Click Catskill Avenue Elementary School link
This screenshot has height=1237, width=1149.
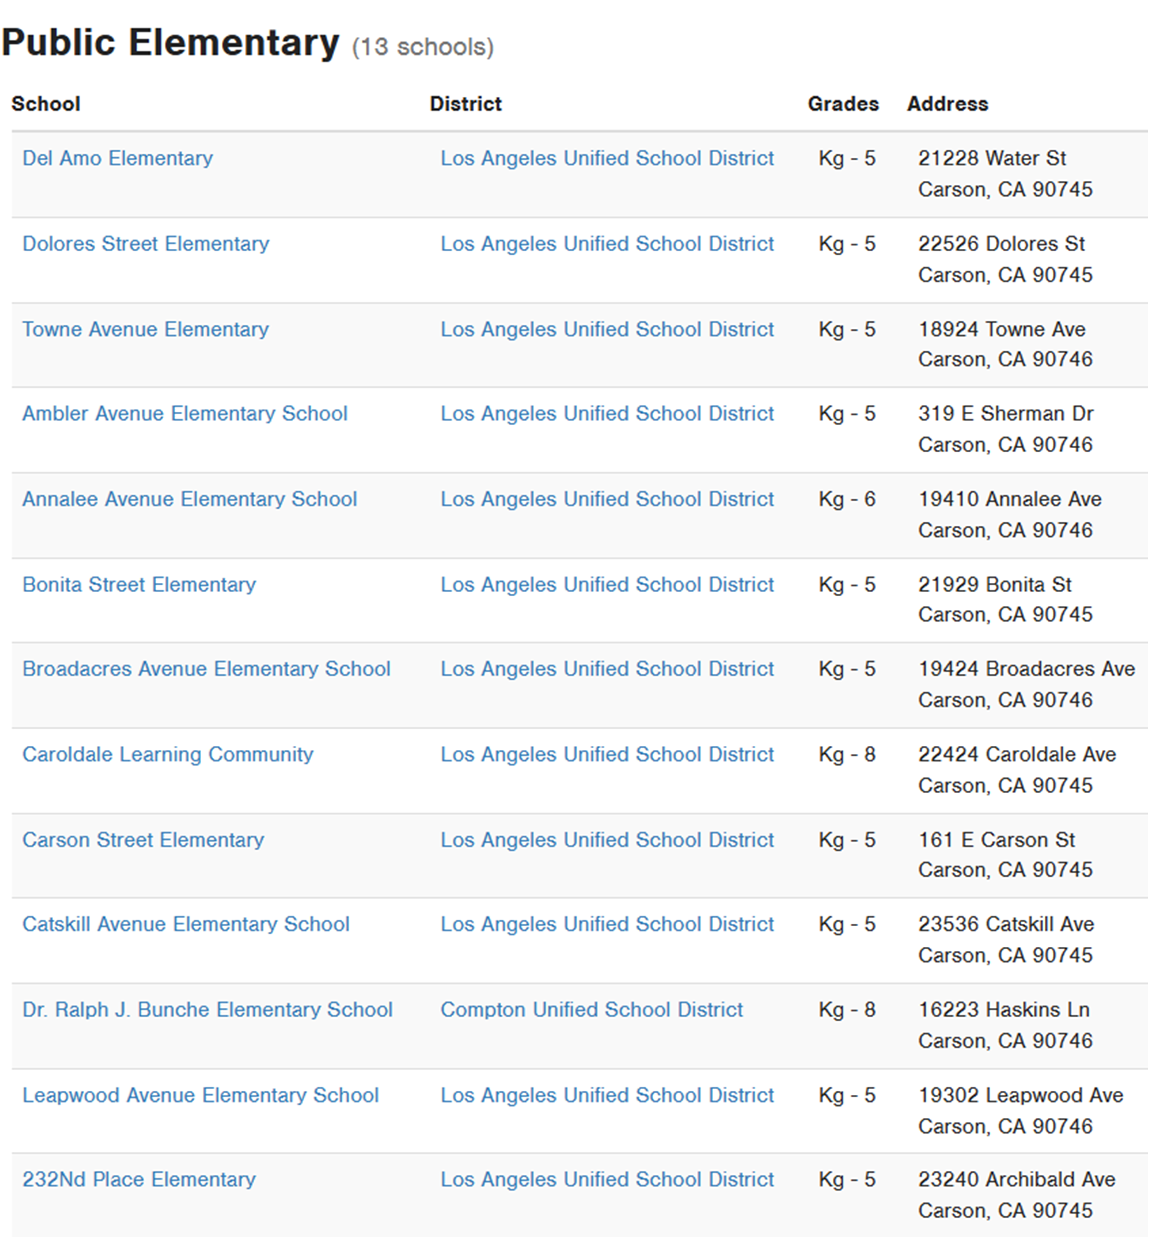[186, 925]
